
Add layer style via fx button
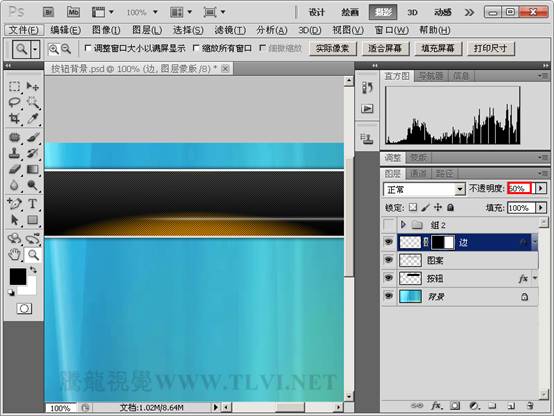click(x=436, y=406)
